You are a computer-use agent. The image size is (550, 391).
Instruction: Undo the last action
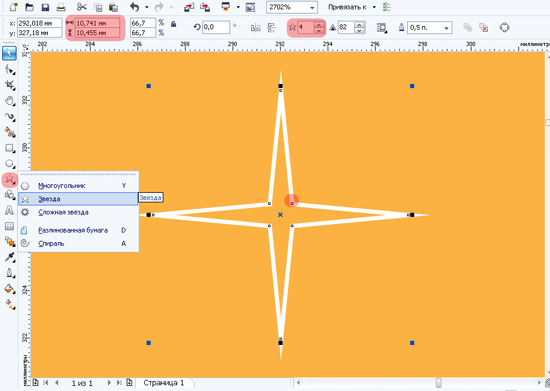click(x=135, y=7)
